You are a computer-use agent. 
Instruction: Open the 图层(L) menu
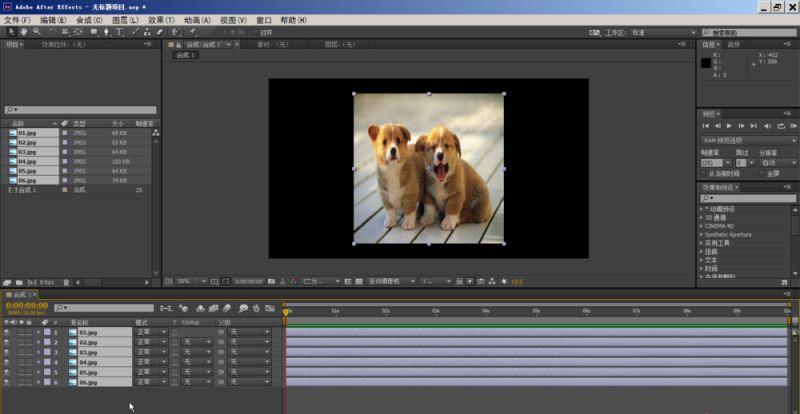coord(125,19)
